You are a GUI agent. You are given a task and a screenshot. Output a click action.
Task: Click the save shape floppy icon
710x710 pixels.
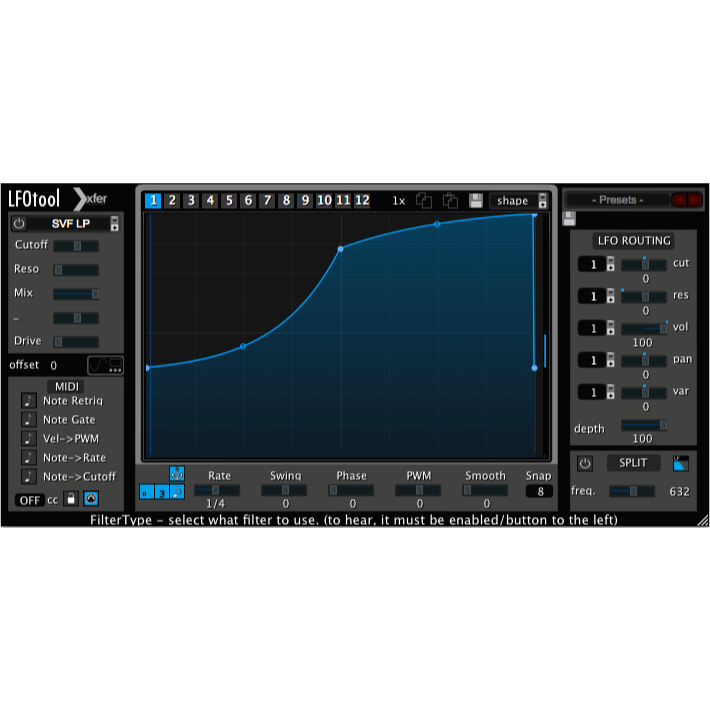[477, 200]
